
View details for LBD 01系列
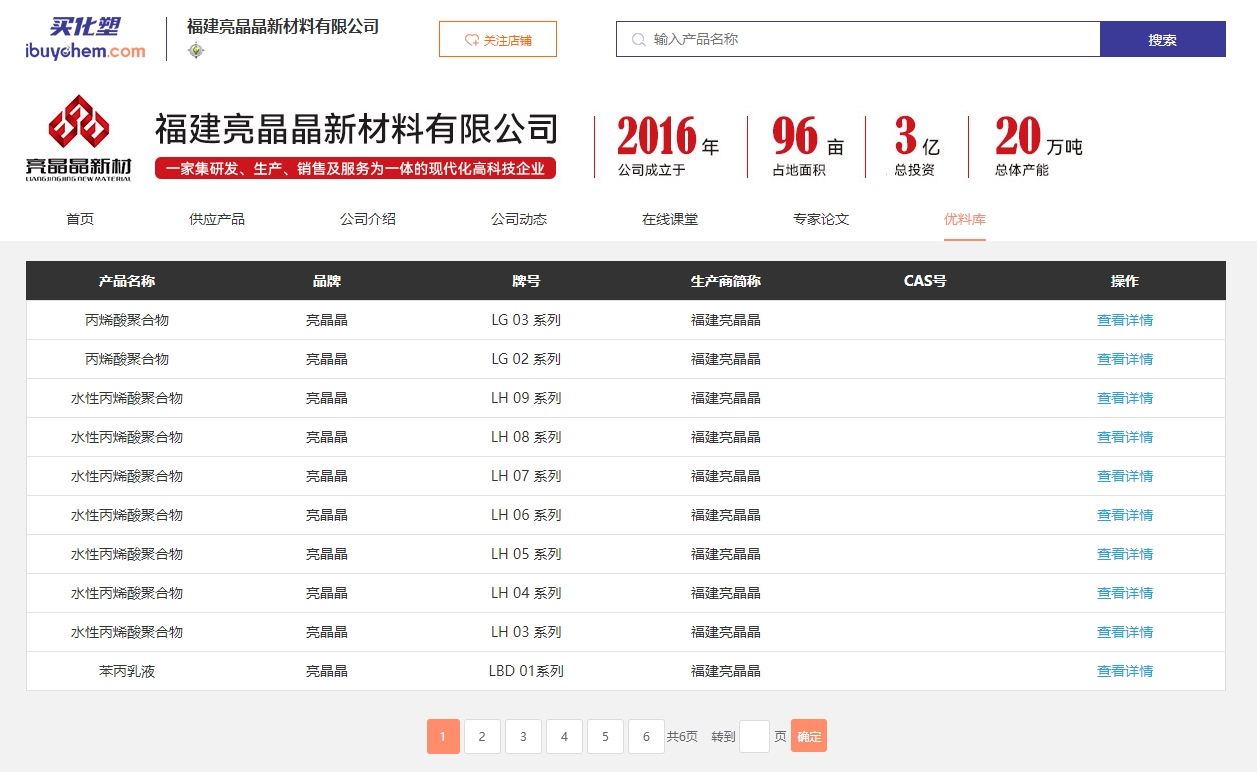coord(1125,671)
